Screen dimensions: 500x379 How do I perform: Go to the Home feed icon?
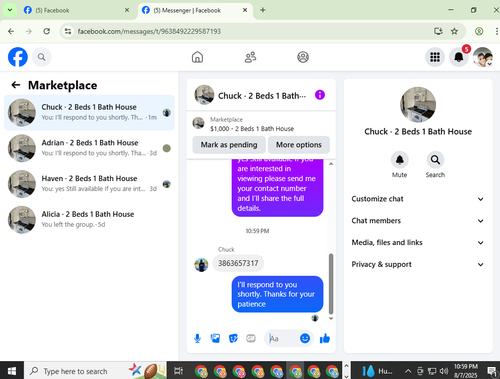tap(197, 57)
